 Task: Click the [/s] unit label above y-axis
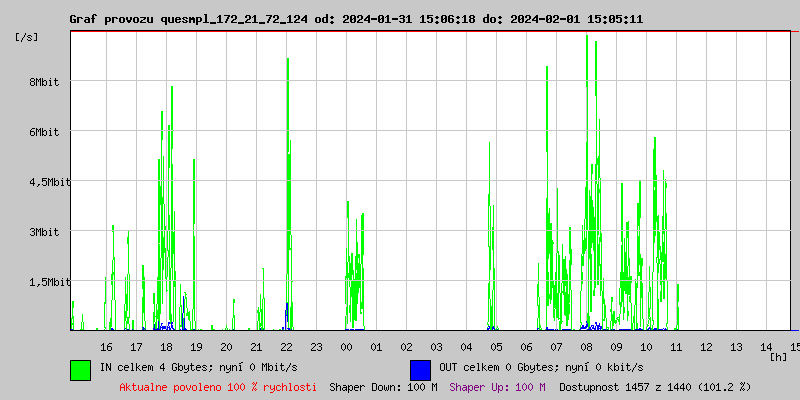[x=27, y=37]
